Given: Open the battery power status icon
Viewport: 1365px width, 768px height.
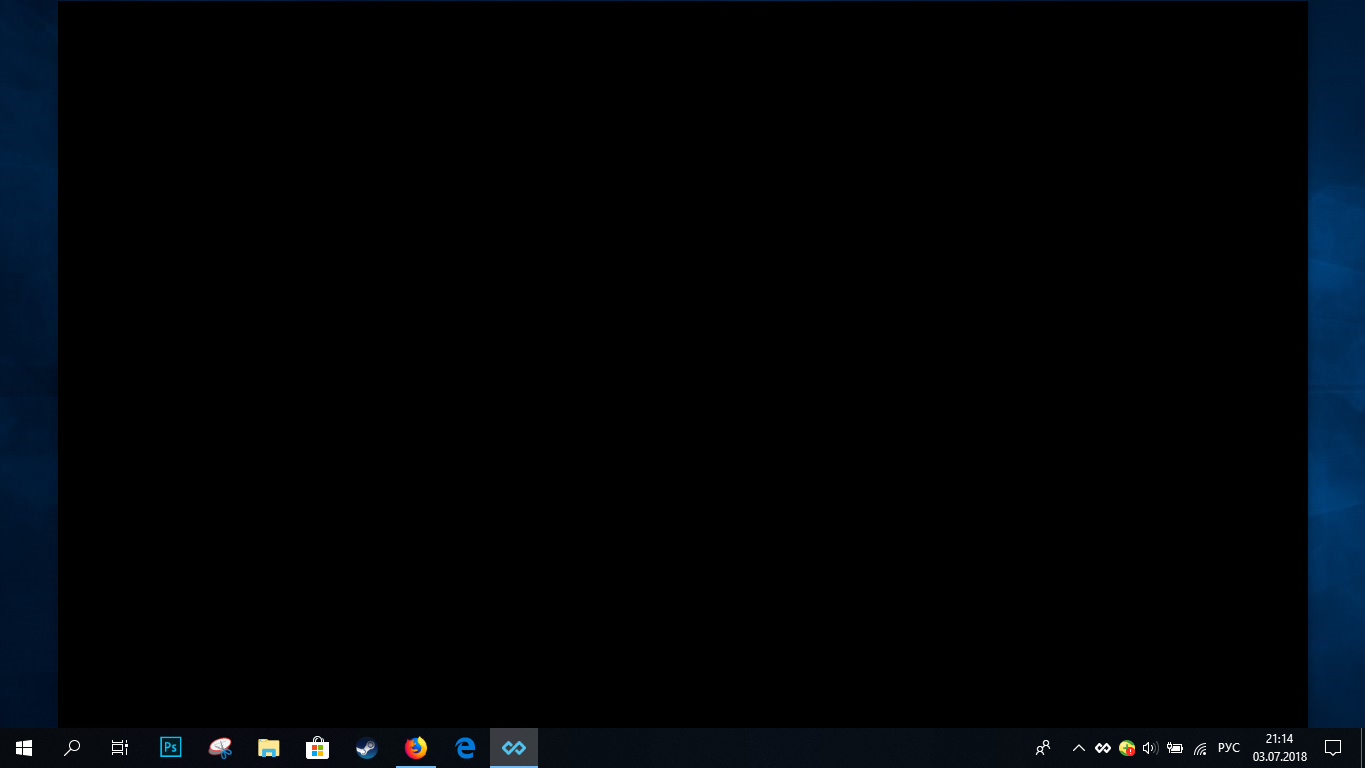Looking at the screenshot, I should pyautogui.click(x=1175, y=748).
